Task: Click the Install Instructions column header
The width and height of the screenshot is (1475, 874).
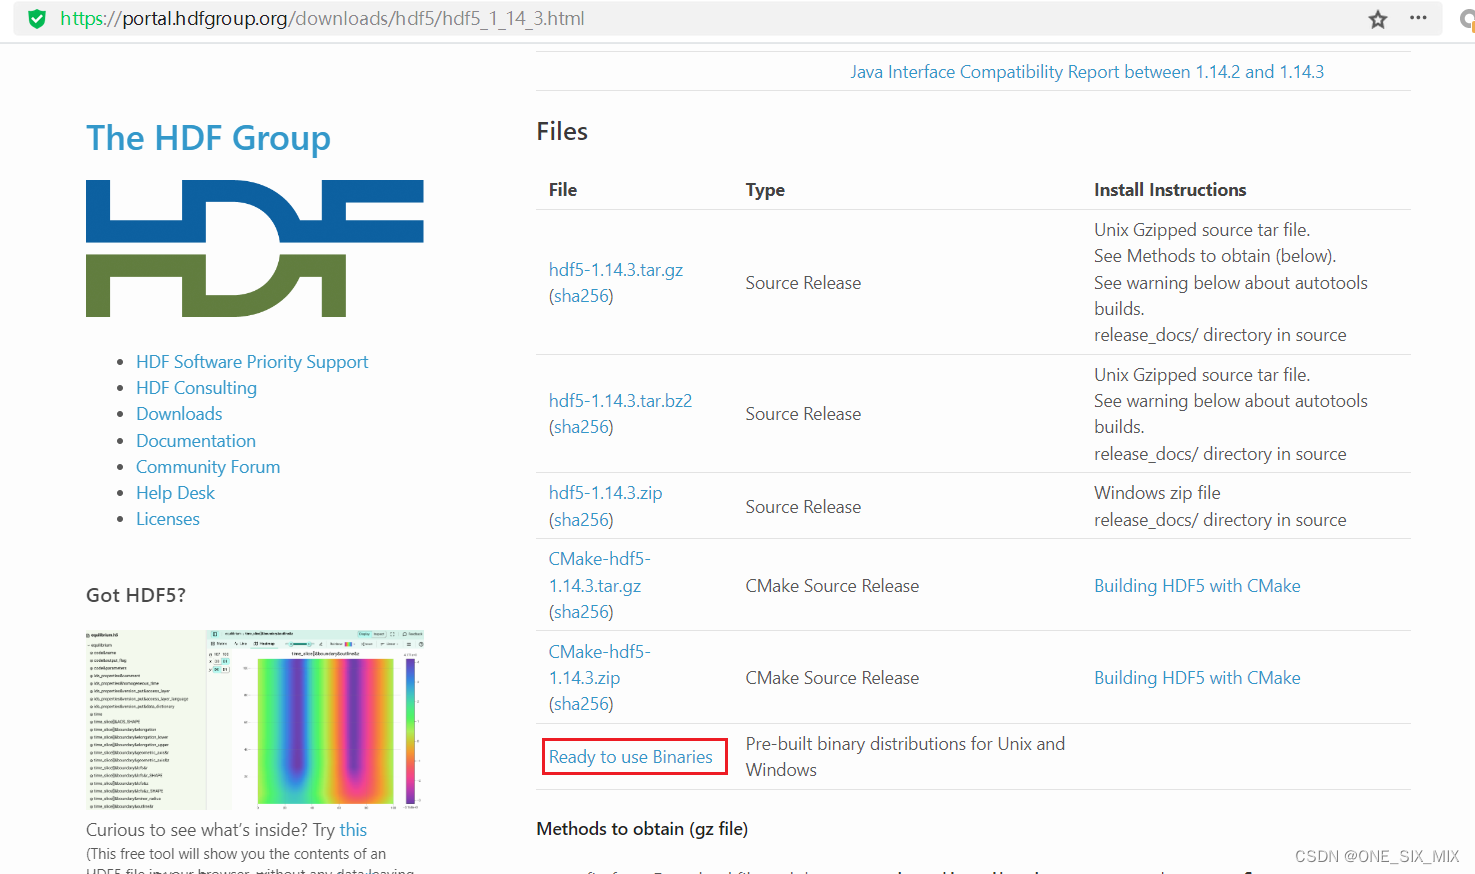Action: (x=1170, y=190)
